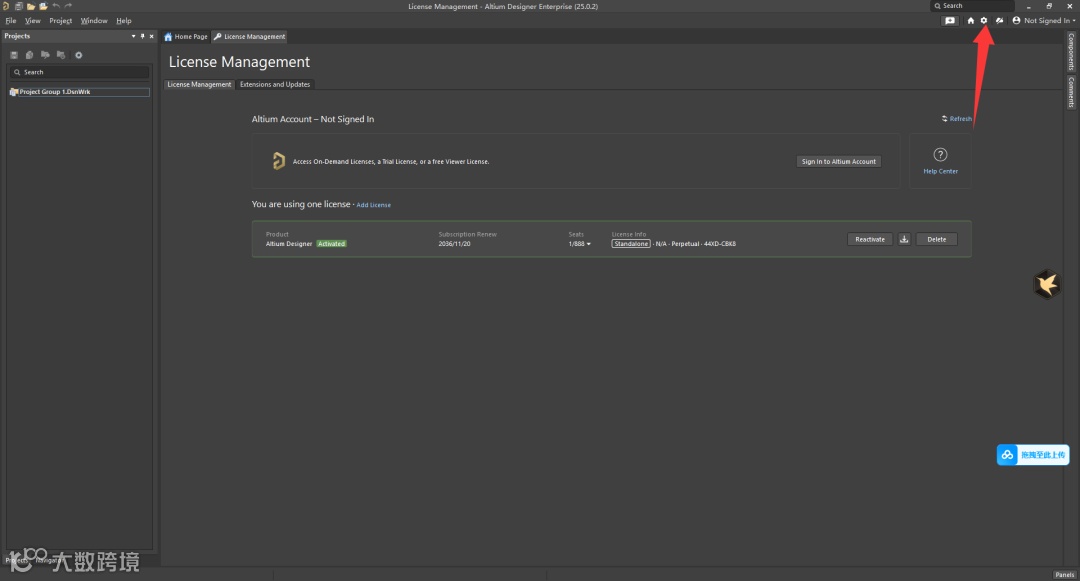Open the Comments side panel tab
The height and width of the screenshot is (581, 1080).
(1071, 92)
